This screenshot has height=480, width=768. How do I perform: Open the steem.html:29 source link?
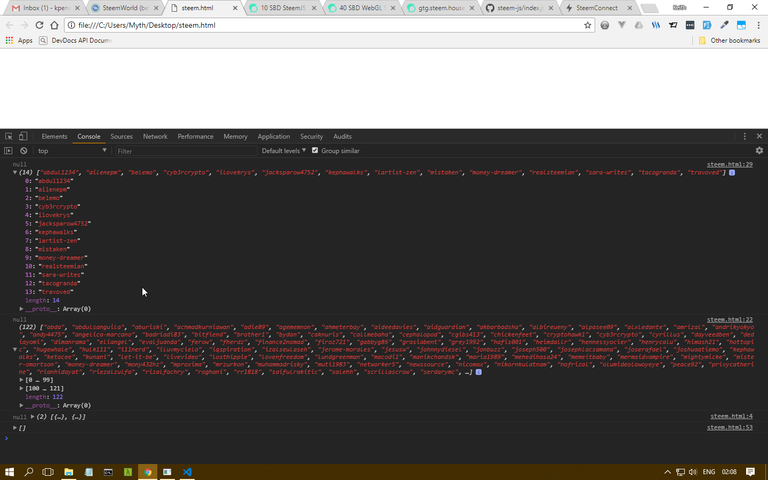coord(731,164)
